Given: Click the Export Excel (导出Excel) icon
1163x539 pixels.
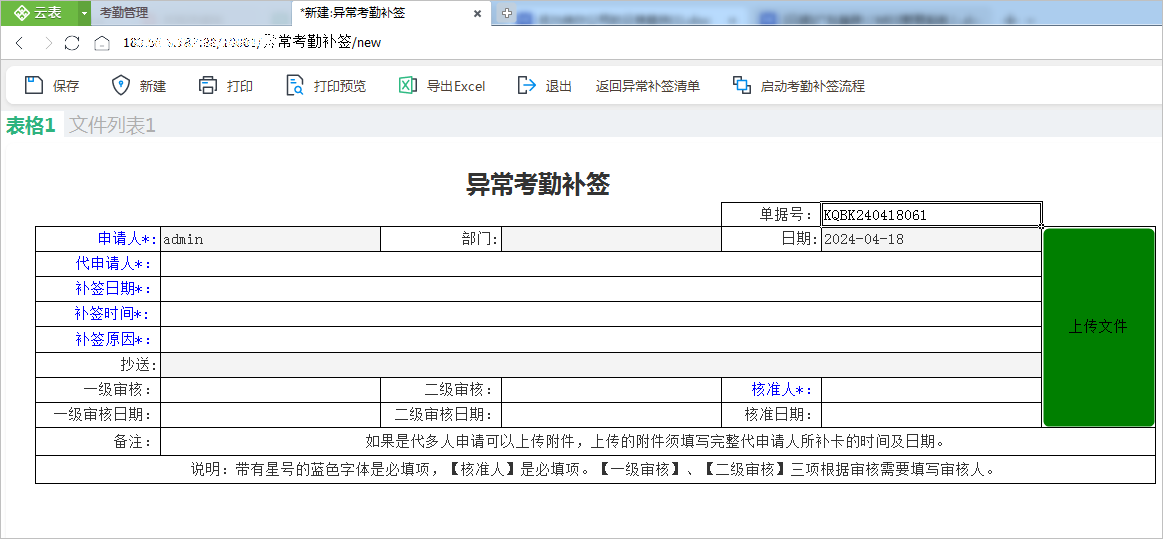Looking at the screenshot, I should 408,85.
